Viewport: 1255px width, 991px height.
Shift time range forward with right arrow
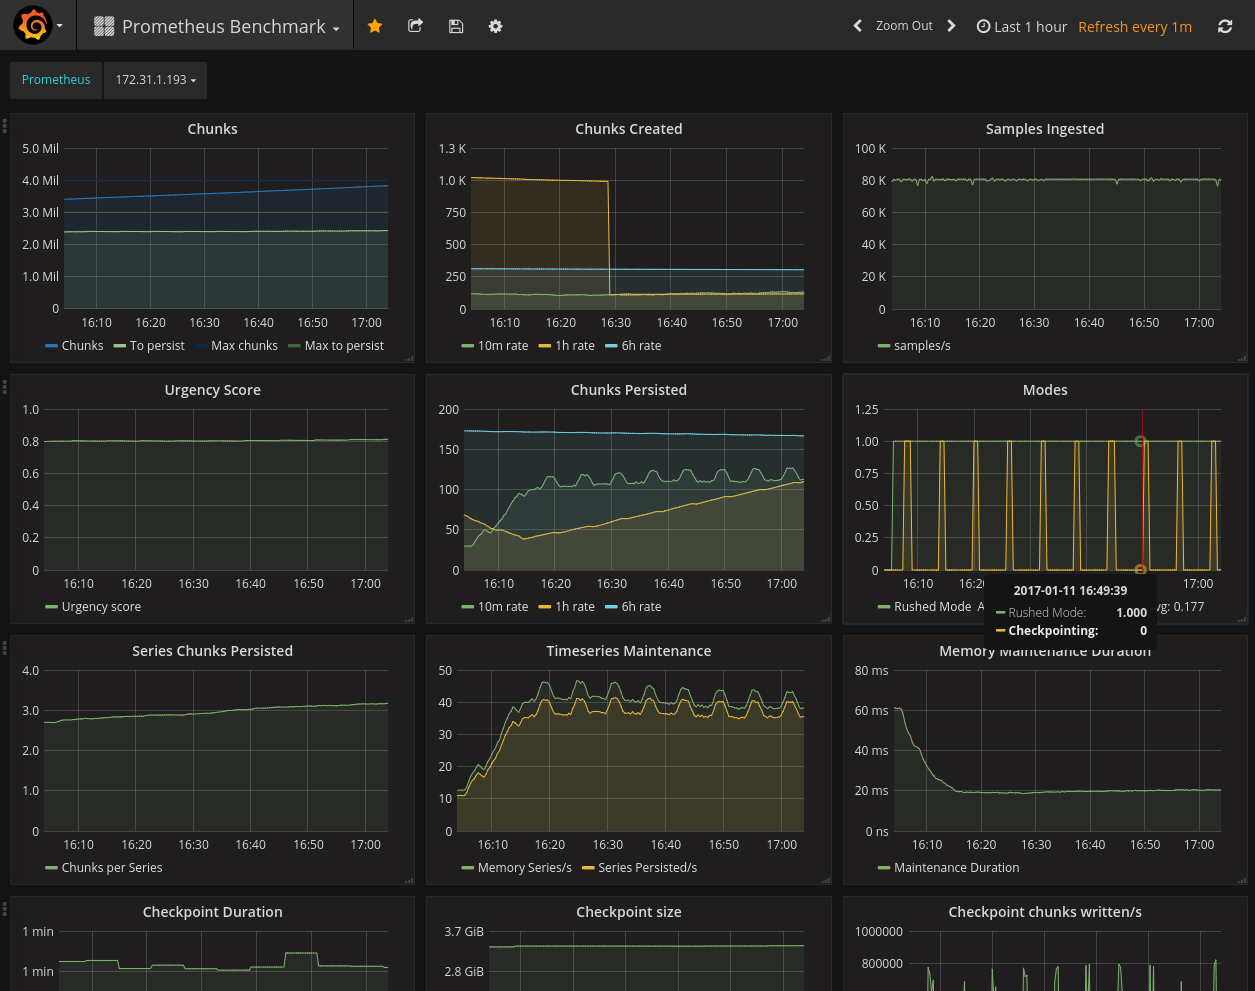[951, 26]
